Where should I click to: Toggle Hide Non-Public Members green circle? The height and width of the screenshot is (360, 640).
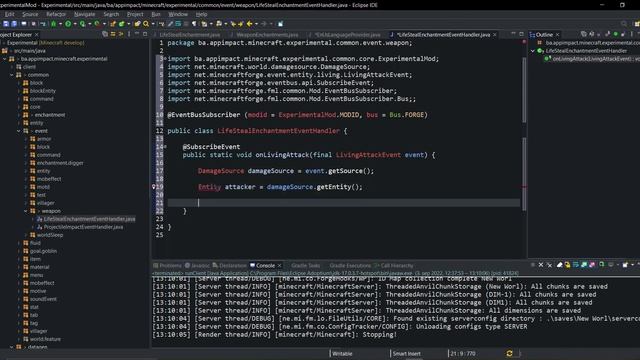[x=616, y=34]
